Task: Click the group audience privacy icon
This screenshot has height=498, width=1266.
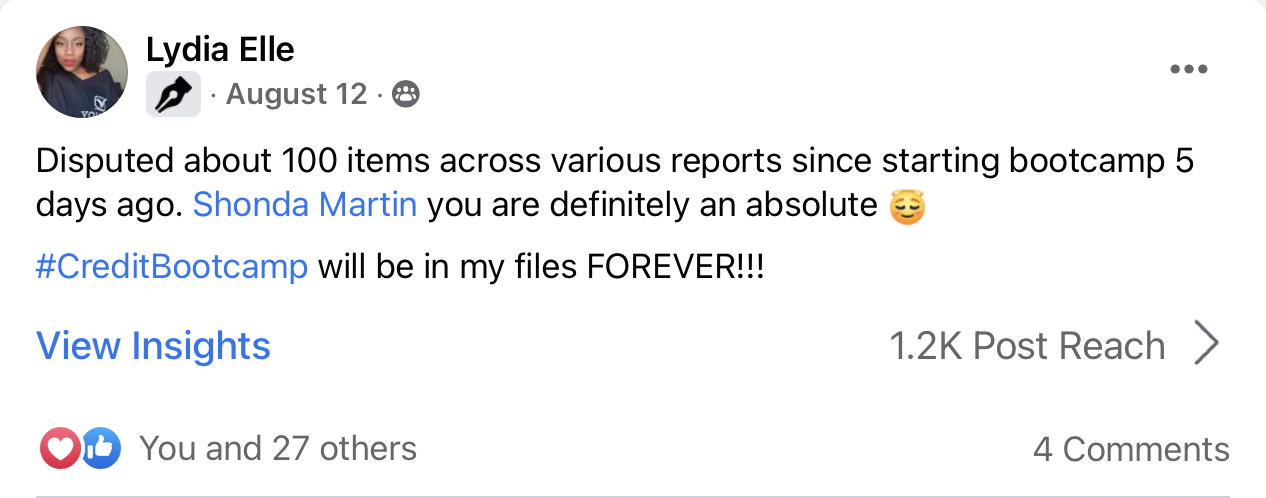Action: coord(405,95)
